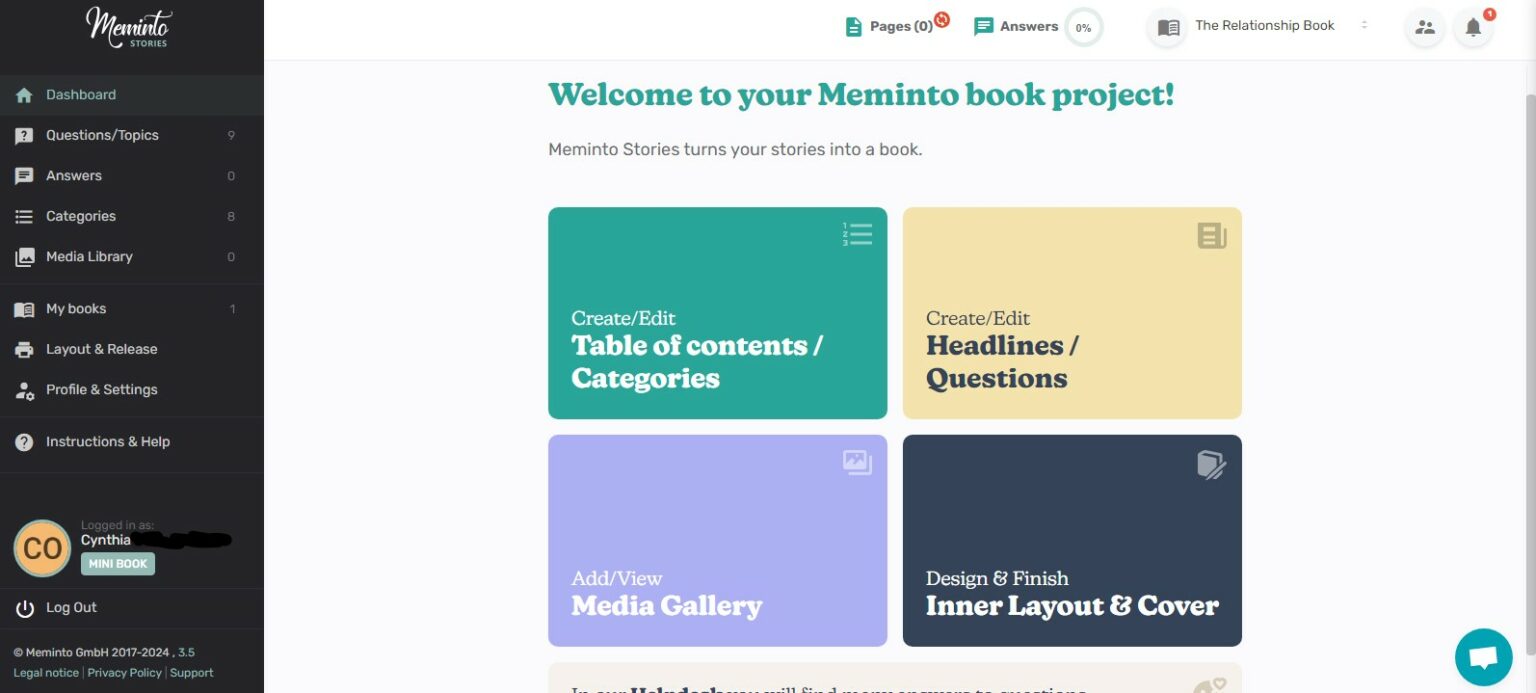Open the Design & Finish Inner Layout & Cover card
Image resolution: width=1536 pixels, height=693 pixels.
1071,540
